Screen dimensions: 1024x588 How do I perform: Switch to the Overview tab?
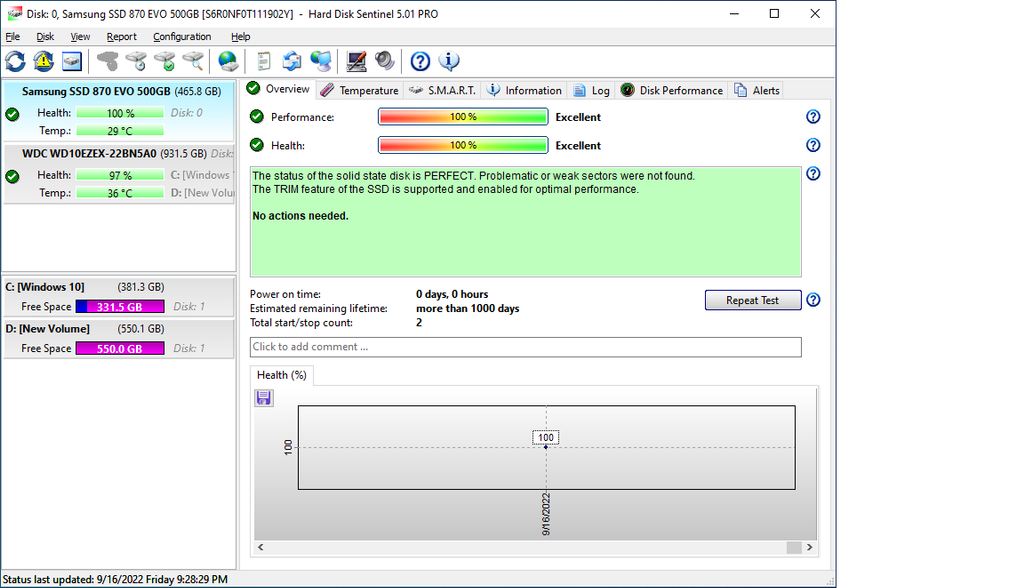coord(279,90)
